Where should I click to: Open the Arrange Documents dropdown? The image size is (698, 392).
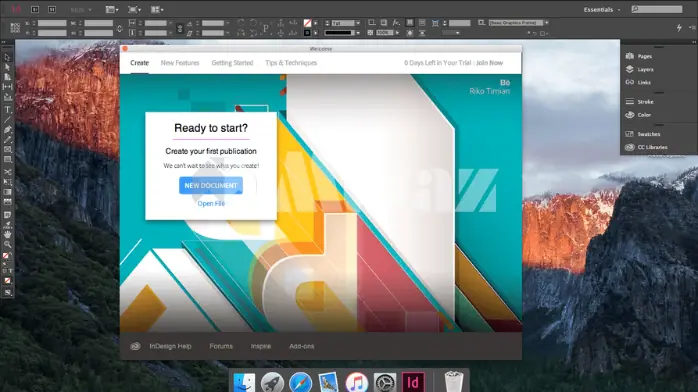click(x=157, y=9)
